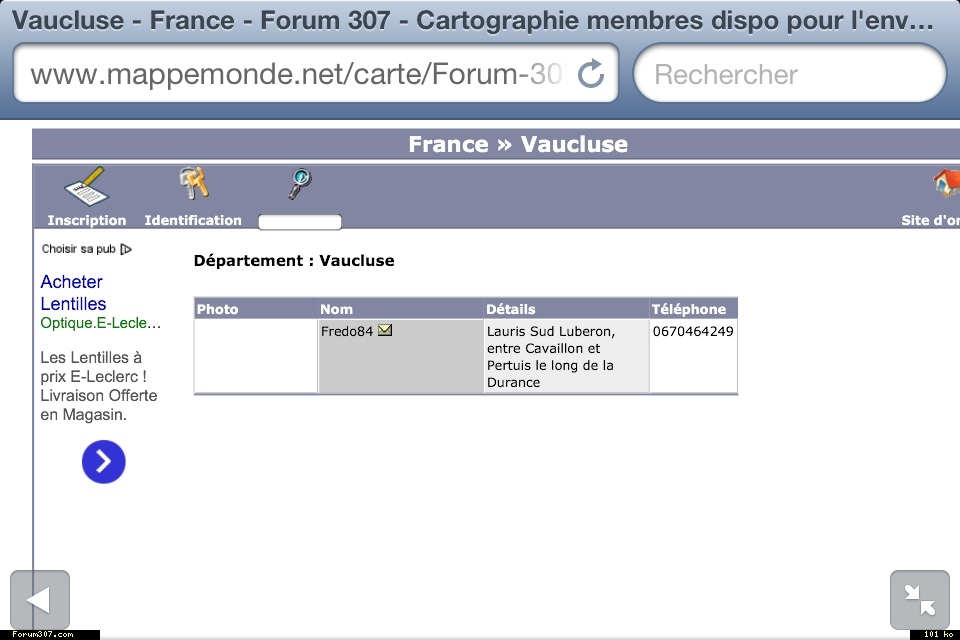Image resolution: width=960 pixels, height=640 pixels.
Task: Click the France » Vaucluse breadcrumb header
Action: point(518,144)
